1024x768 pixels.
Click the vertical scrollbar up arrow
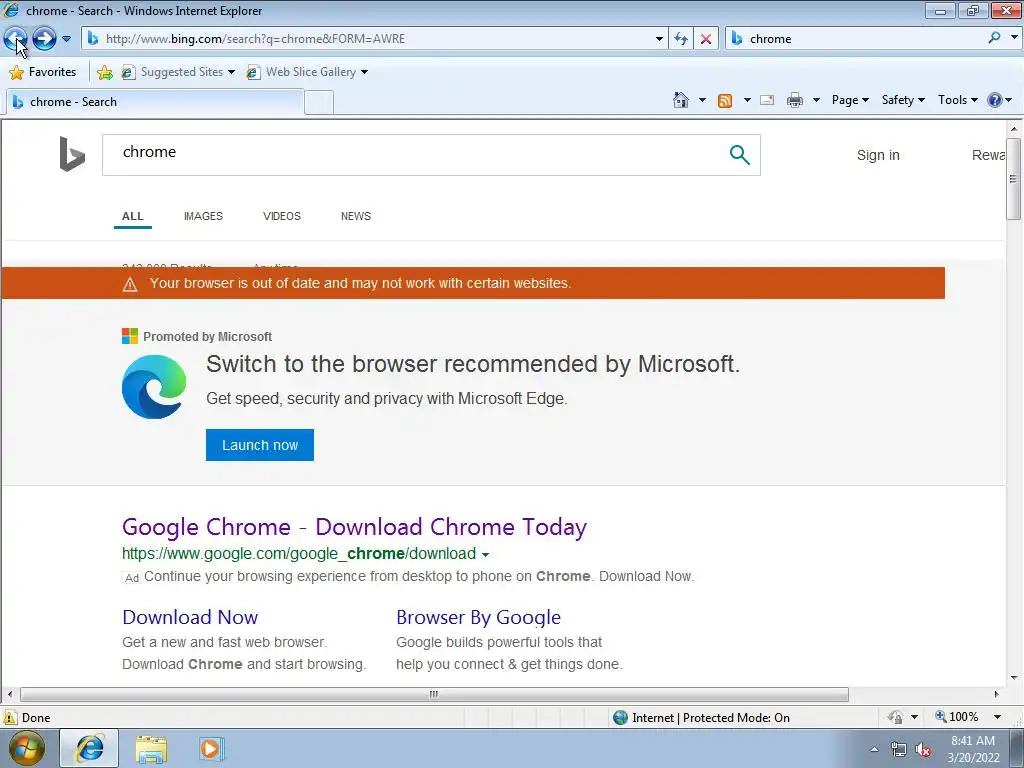coord(1014,129)
